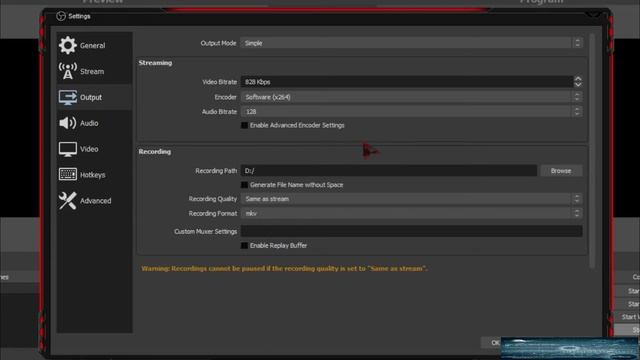Open the Audio Bitrate dropdown
Image resolution: width=640 pixels, height=360 pixels.
[x=411, y=111]
